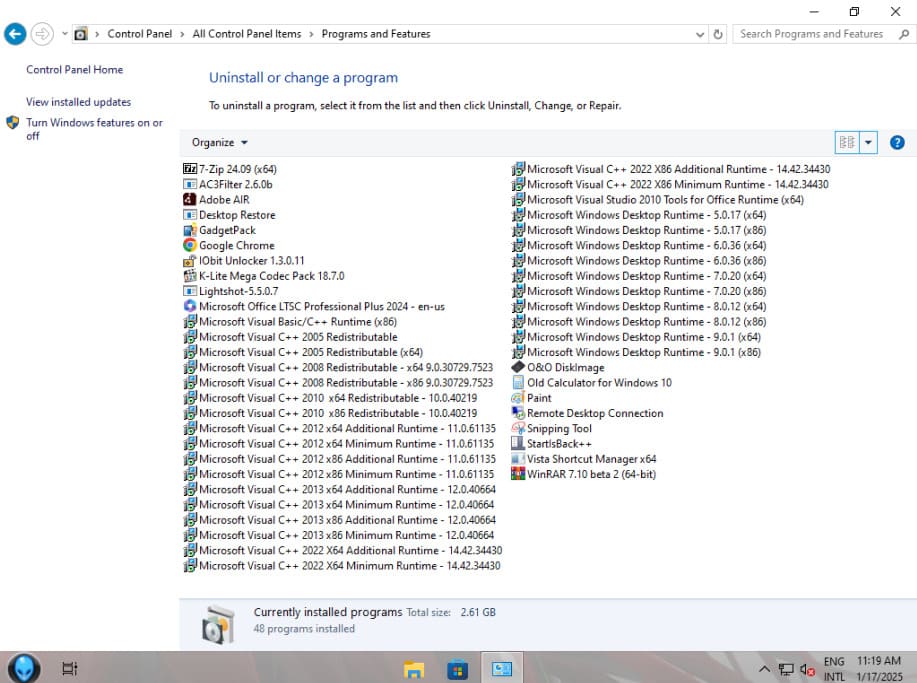Open File Explorer from the taskbar
Viewport: 917px width, 683px height.
pos(414,668)
